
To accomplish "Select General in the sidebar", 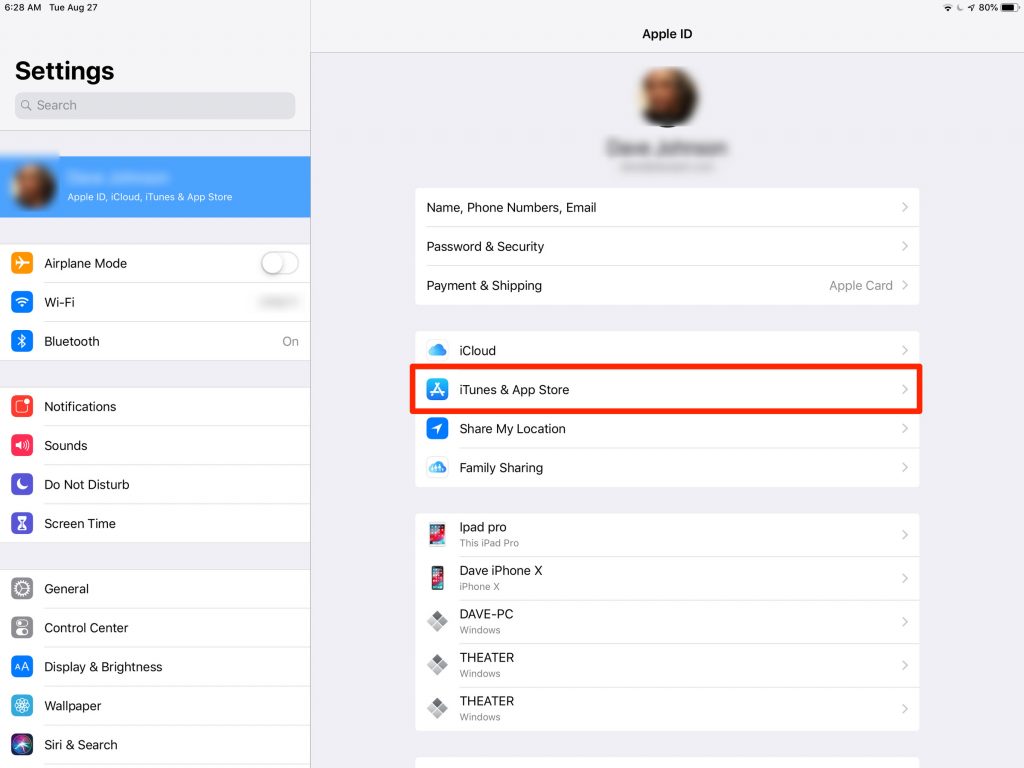I will pyautogui.click(x=155, y=588).
